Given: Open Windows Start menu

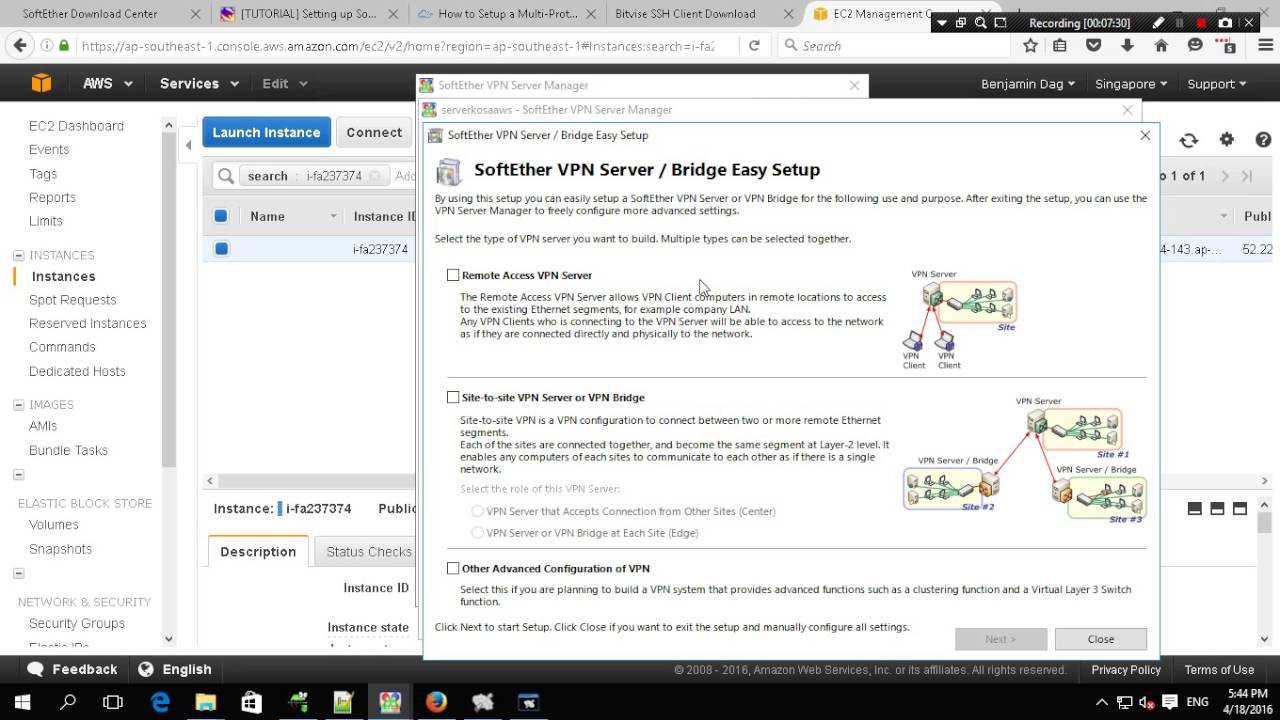Looking at the screenshot, I should pyautogui.click(x=21, y=702).
